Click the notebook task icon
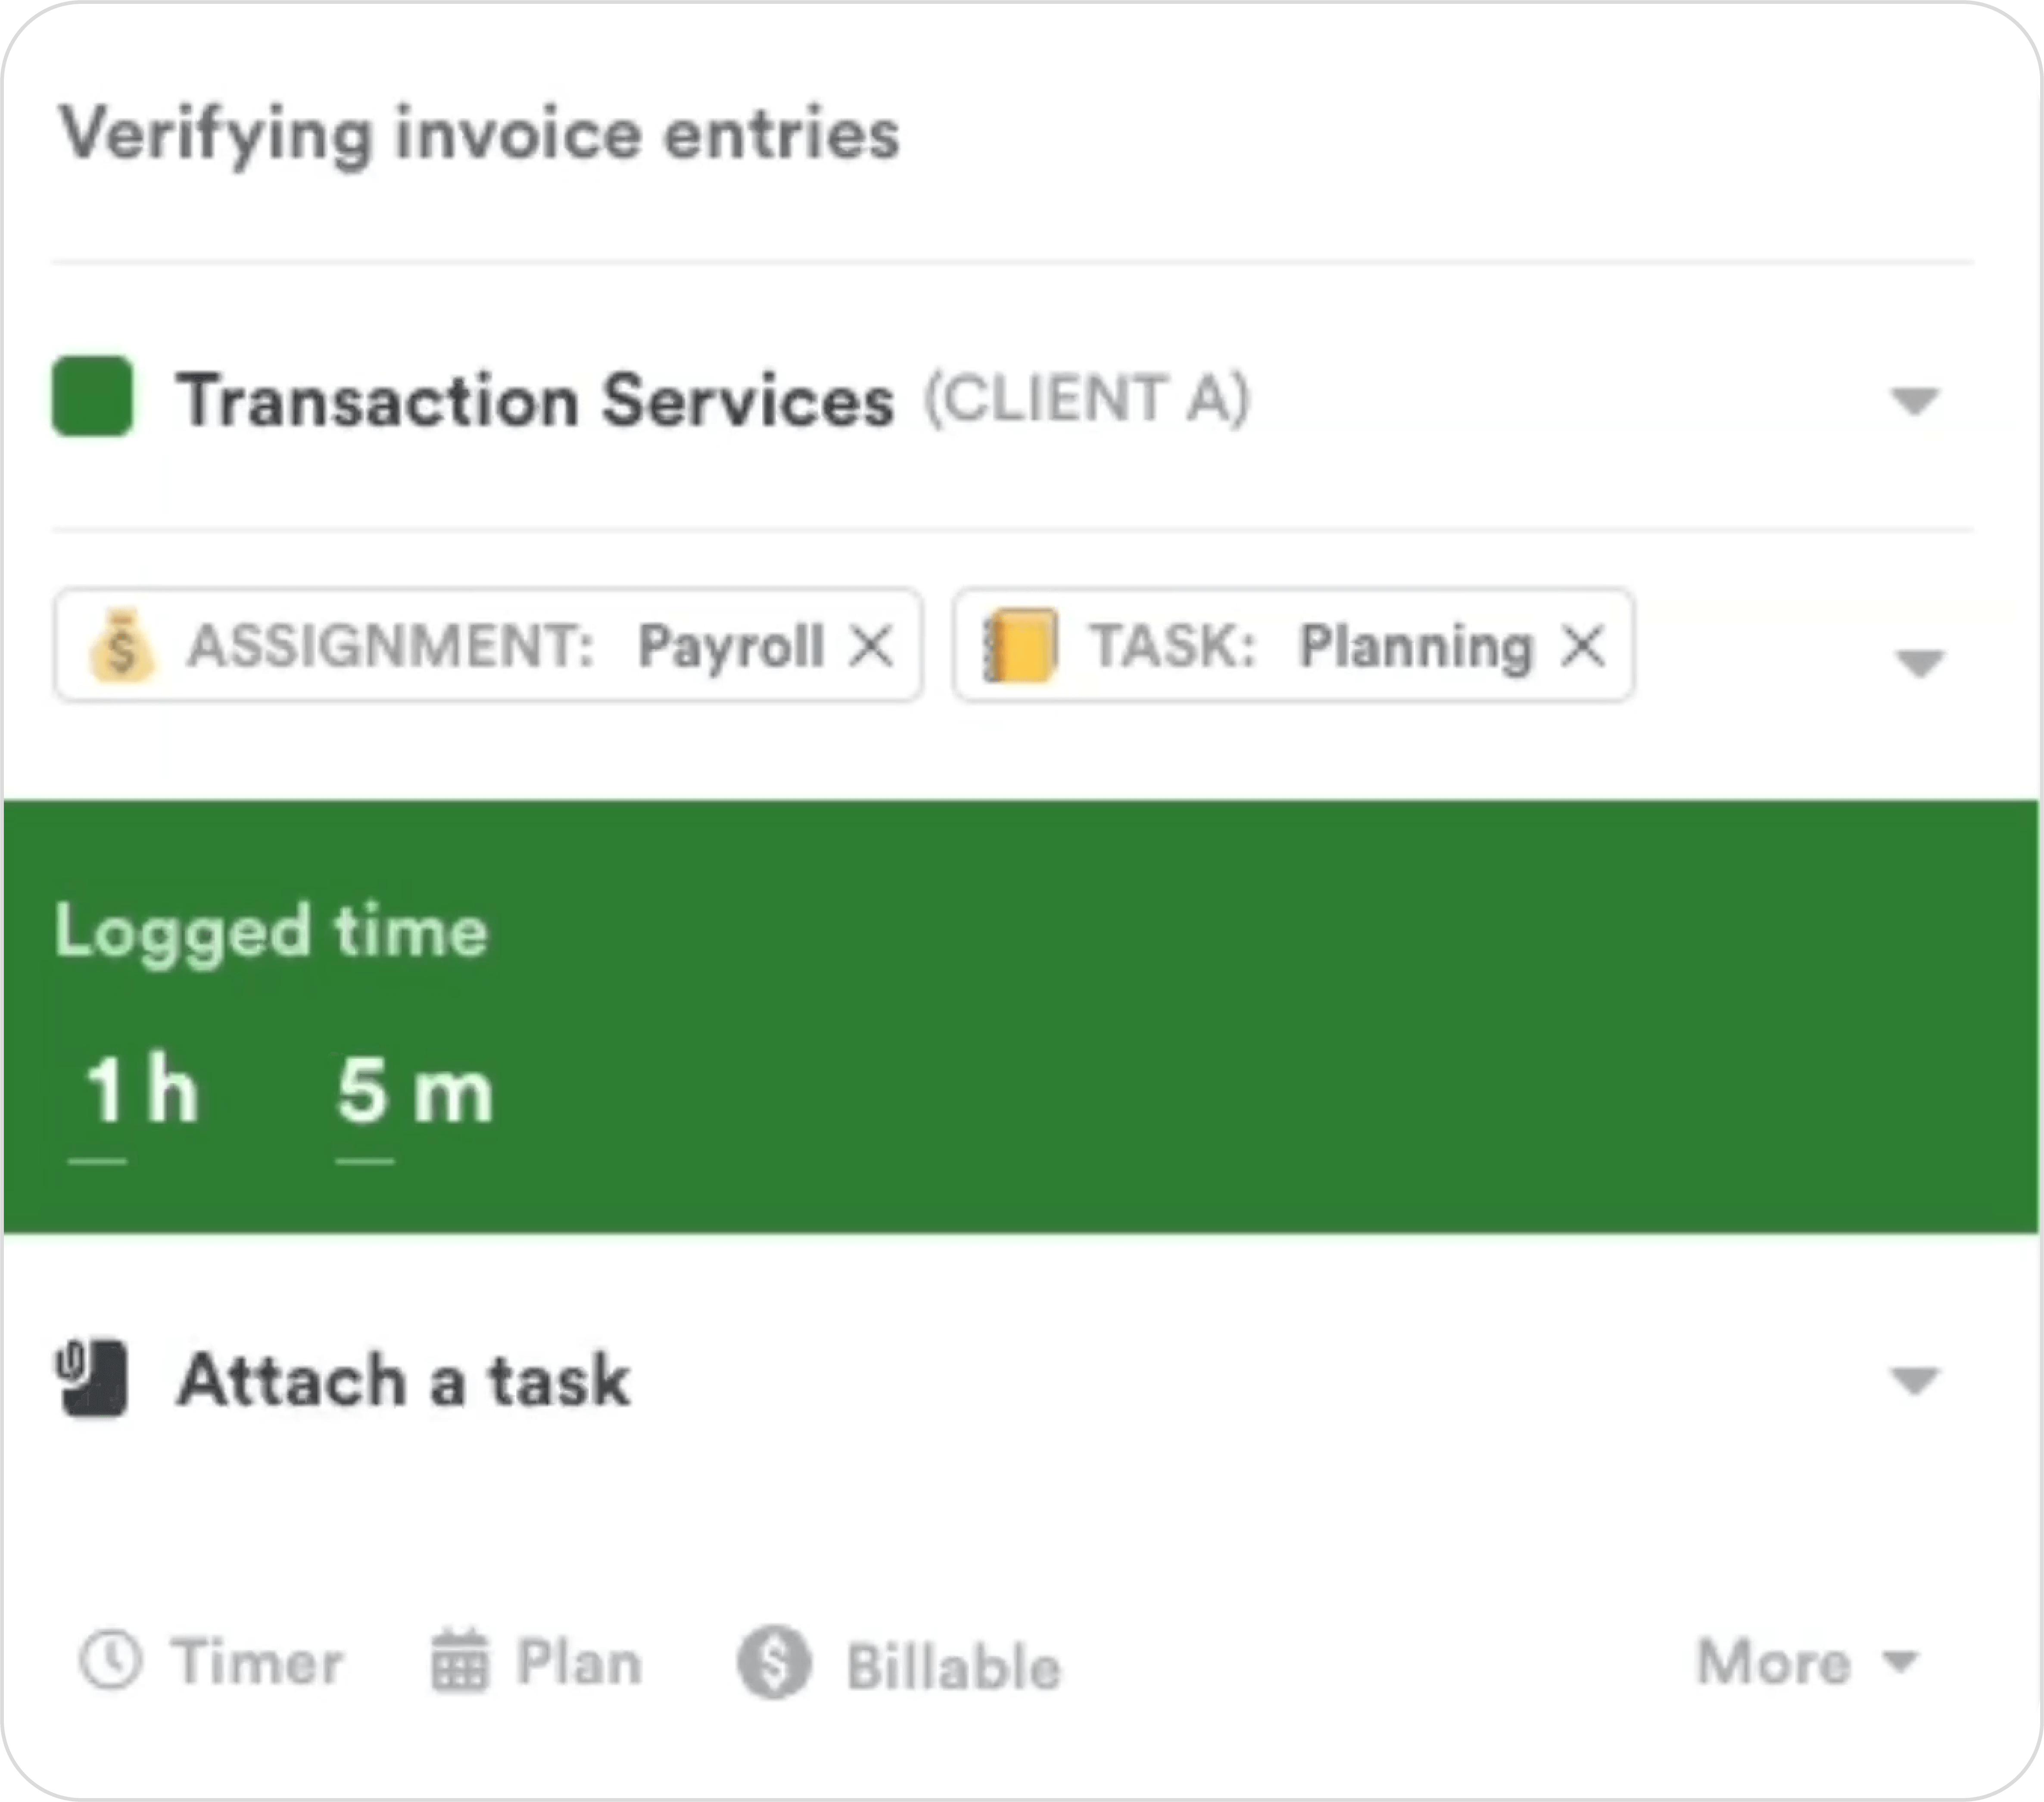The height and width of the screenshot is (1802, 2044). (1020, 646)
